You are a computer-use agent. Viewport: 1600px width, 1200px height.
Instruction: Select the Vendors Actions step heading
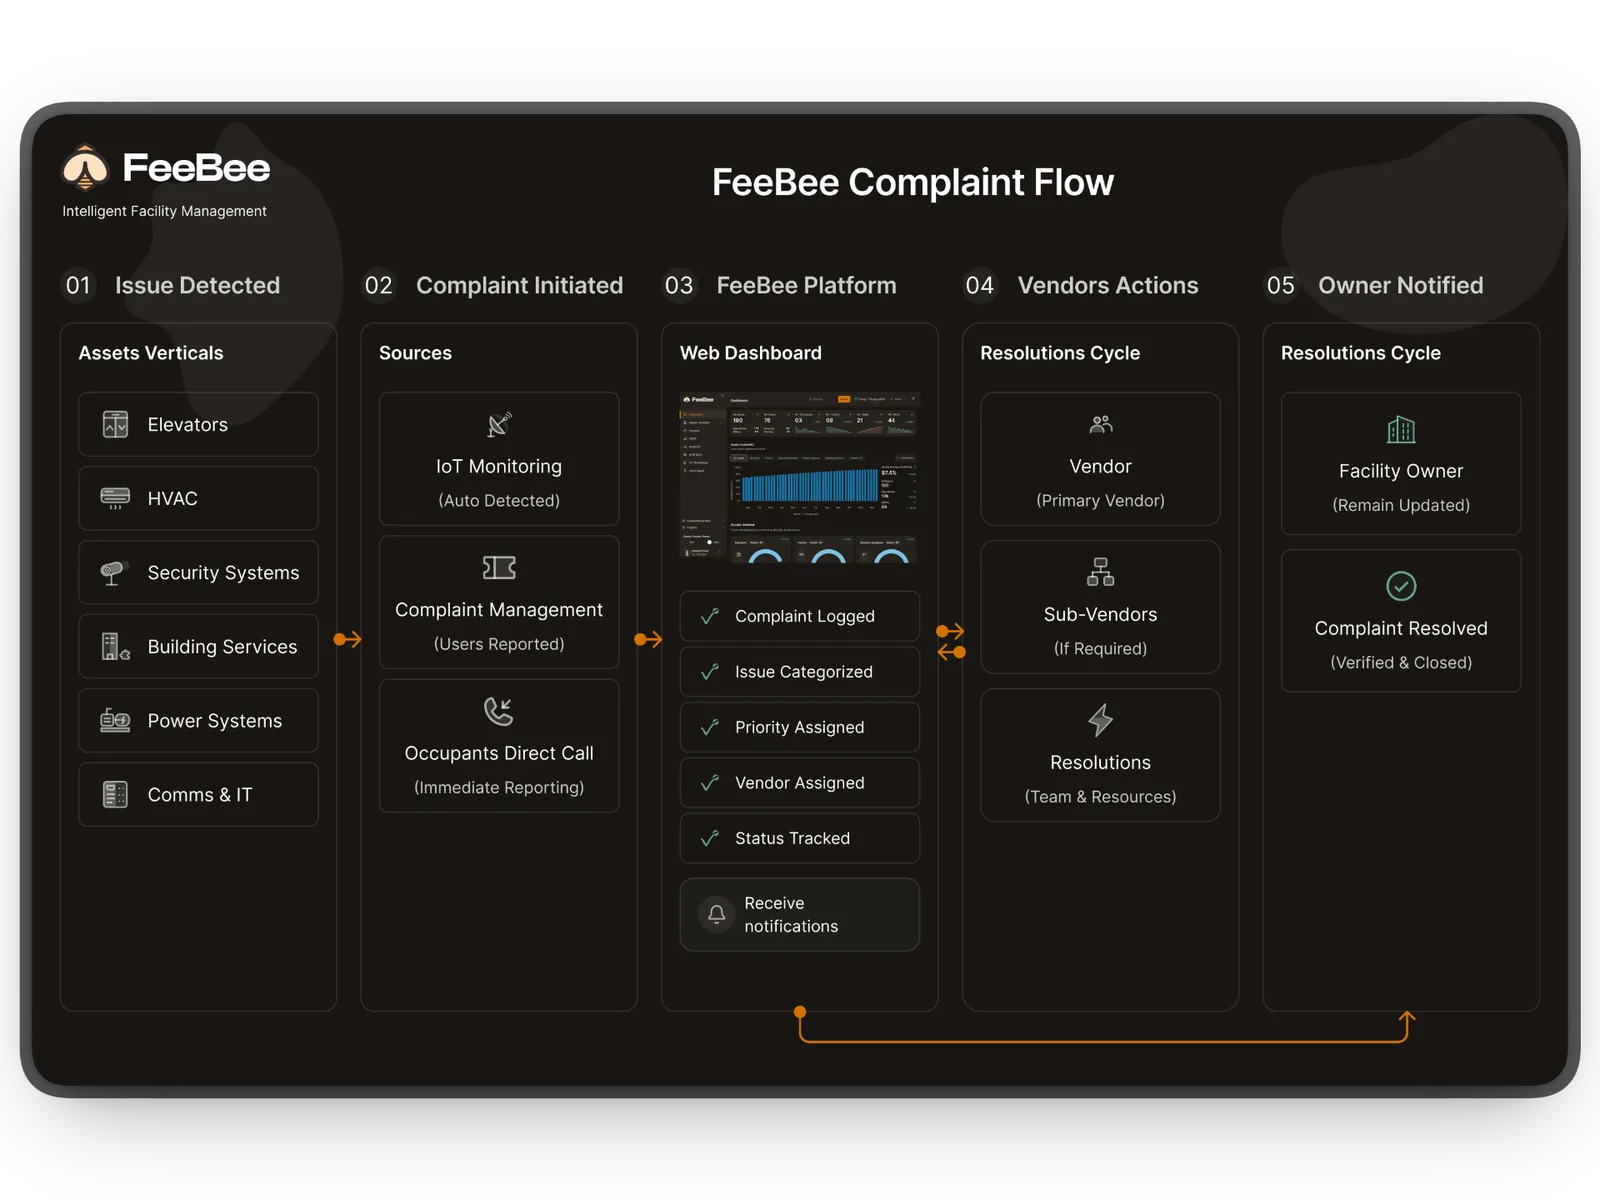coord(1107,285)
